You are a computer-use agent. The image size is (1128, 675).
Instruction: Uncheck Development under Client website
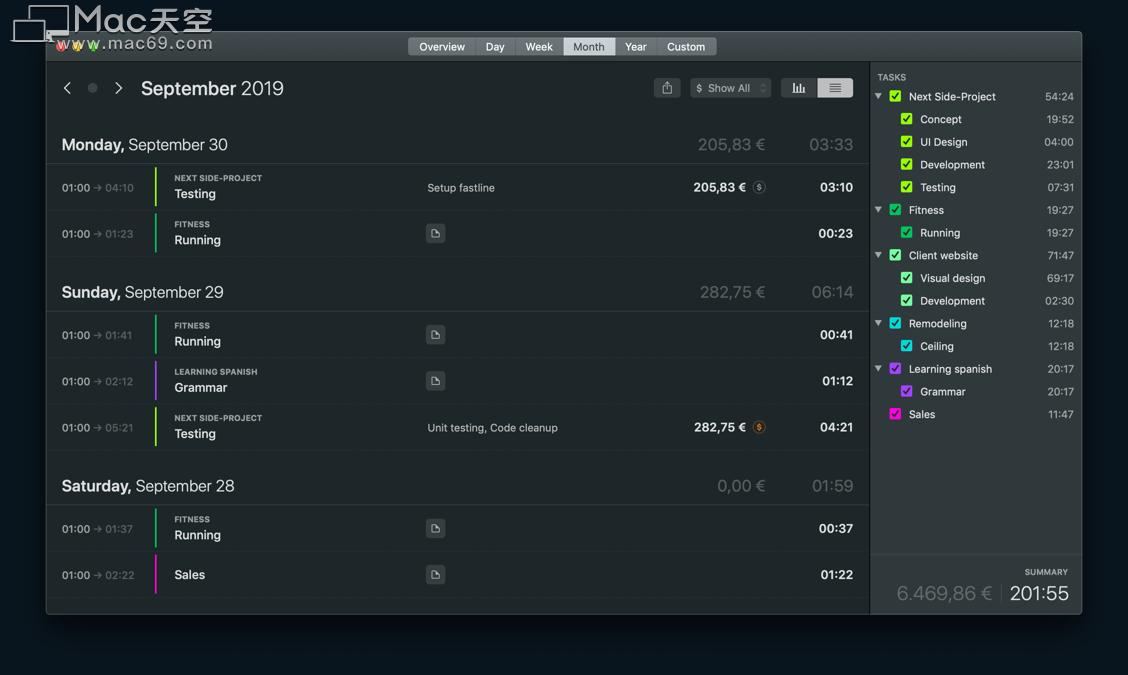(906, 301)
